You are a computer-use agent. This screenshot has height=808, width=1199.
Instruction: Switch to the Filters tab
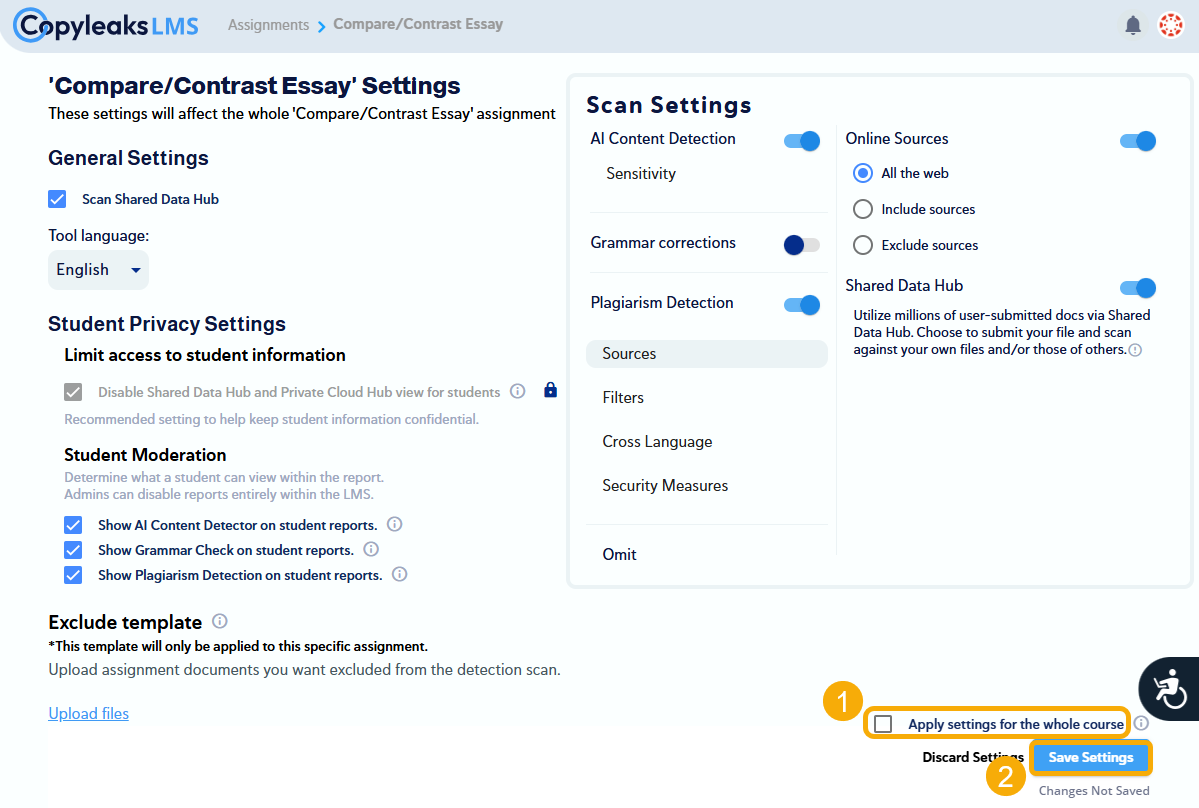[x=623, y=397]
